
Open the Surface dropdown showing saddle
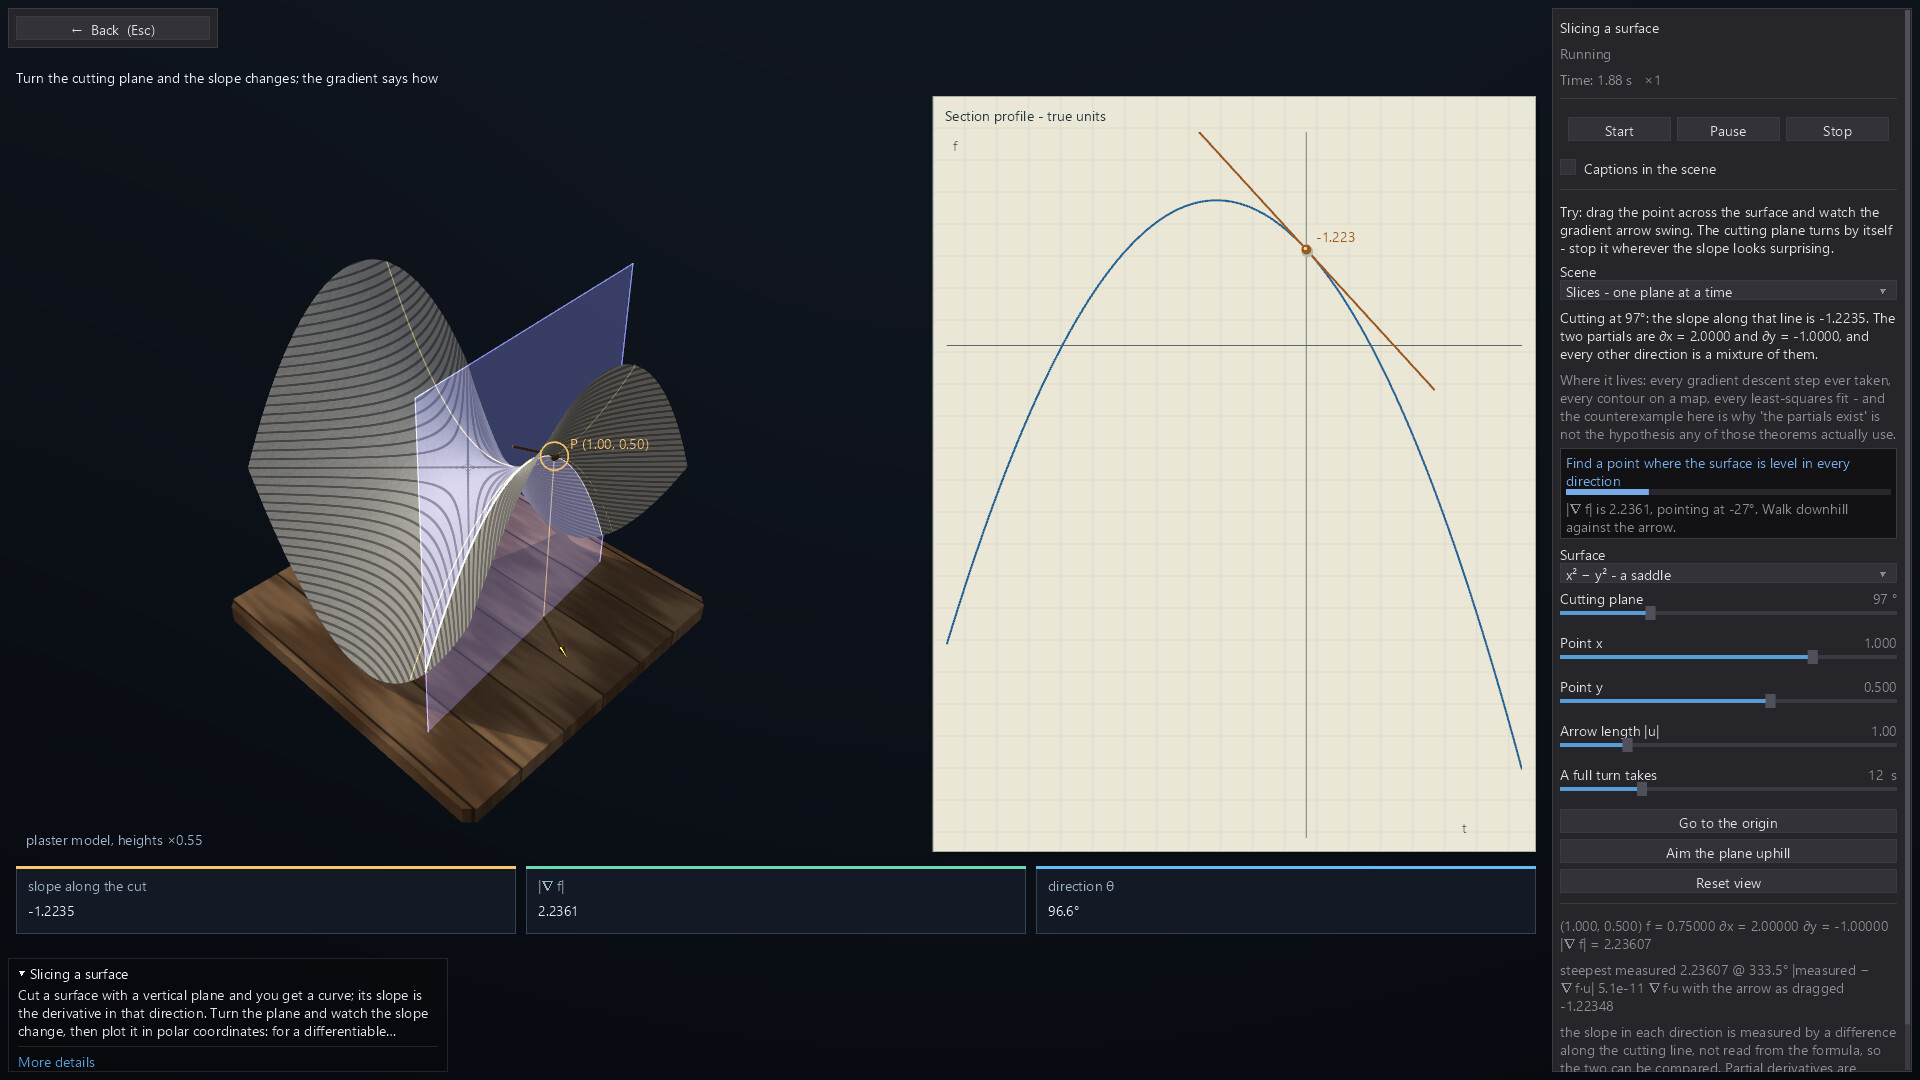point(1727,575)
